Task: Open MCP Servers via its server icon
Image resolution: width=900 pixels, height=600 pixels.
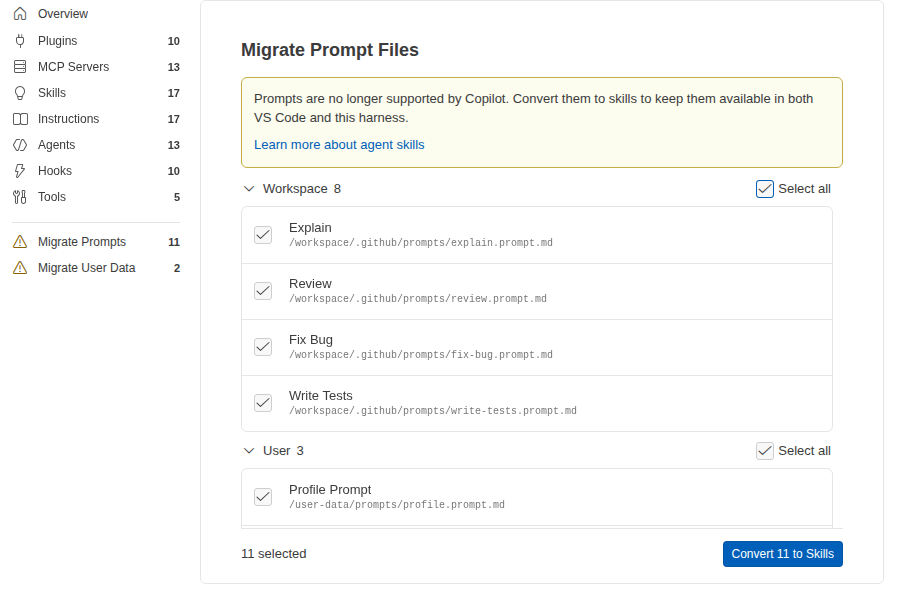Action: [20, 67]
